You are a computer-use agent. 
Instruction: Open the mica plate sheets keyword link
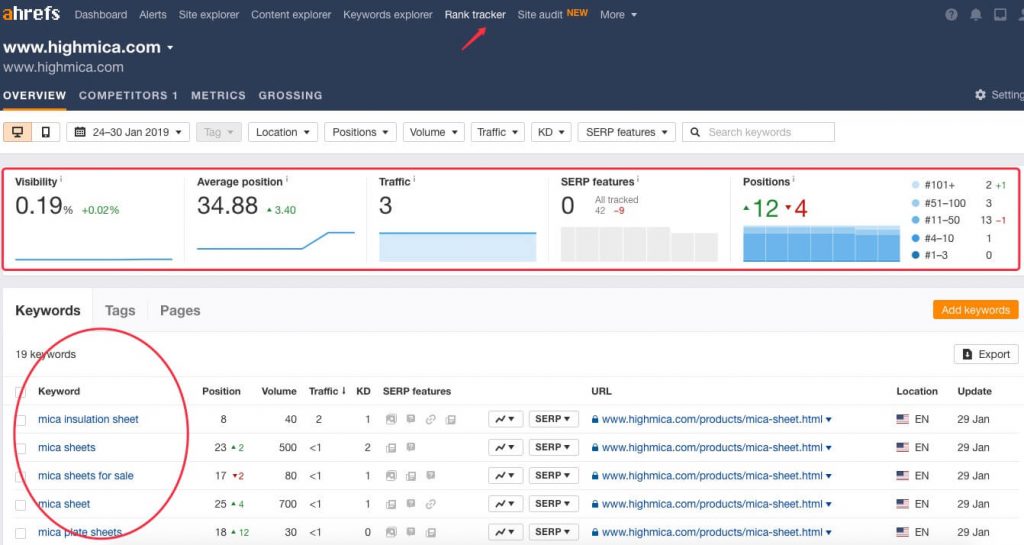point(80,532)
